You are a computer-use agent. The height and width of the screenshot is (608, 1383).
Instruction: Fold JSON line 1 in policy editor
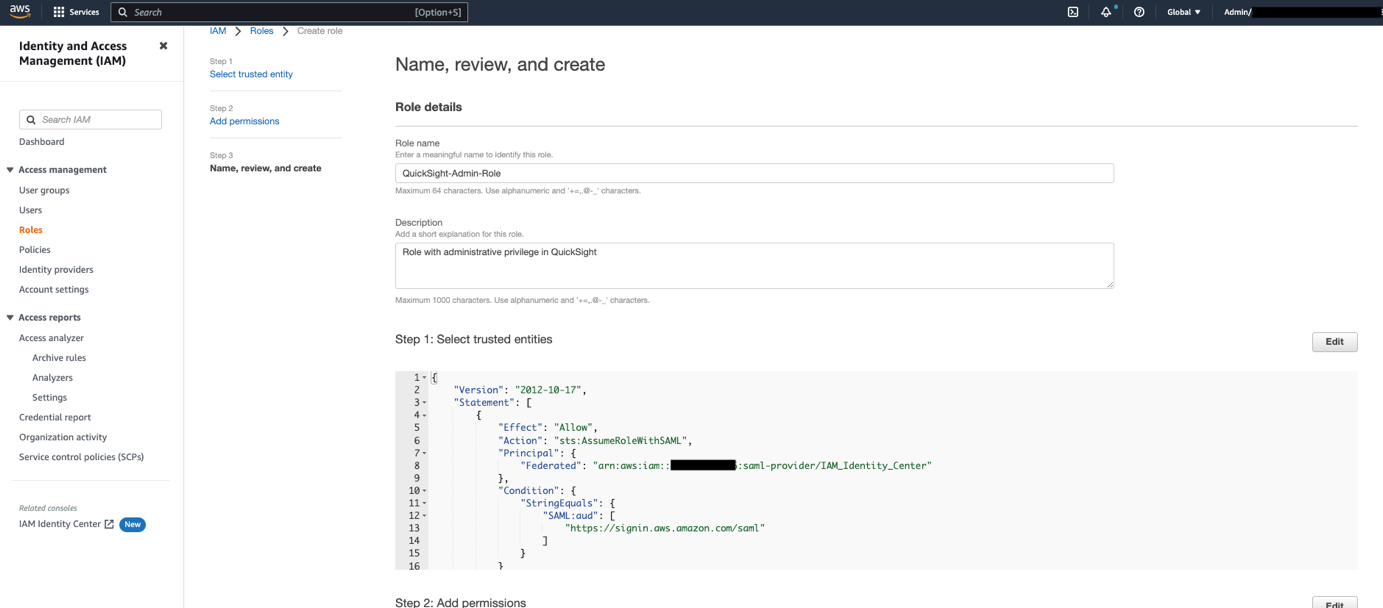(x=424, y=378)
